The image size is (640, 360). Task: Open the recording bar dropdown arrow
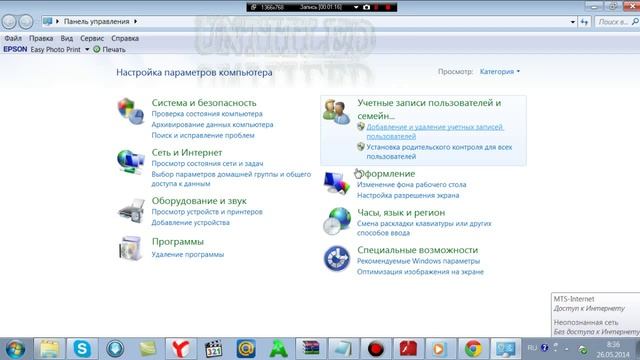tap(356, 7)
